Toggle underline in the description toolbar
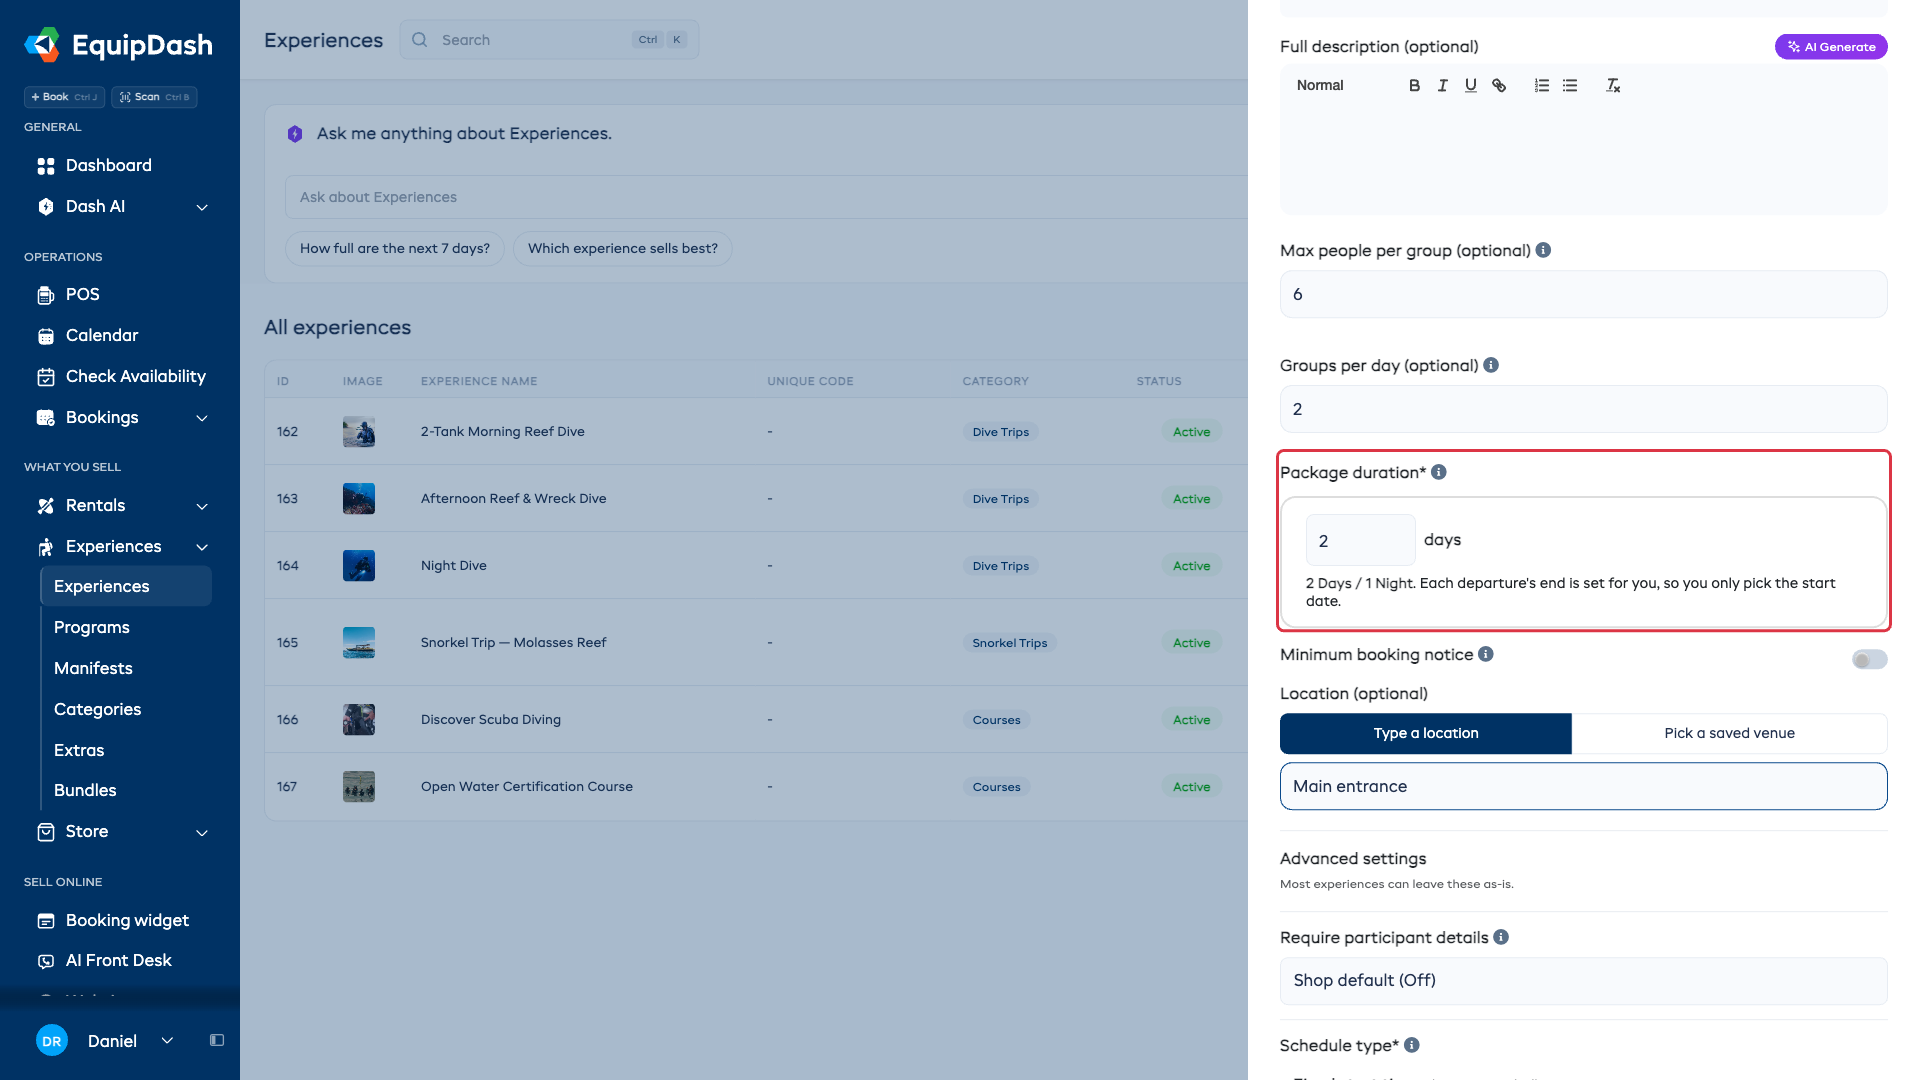 coord(1470,86)
